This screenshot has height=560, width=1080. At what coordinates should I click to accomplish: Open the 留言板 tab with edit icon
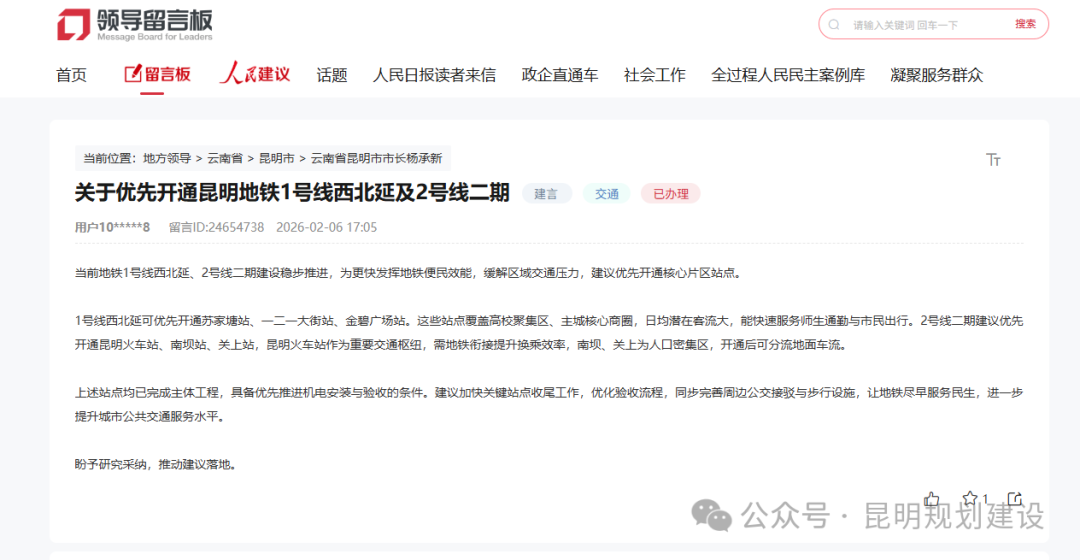157,74
